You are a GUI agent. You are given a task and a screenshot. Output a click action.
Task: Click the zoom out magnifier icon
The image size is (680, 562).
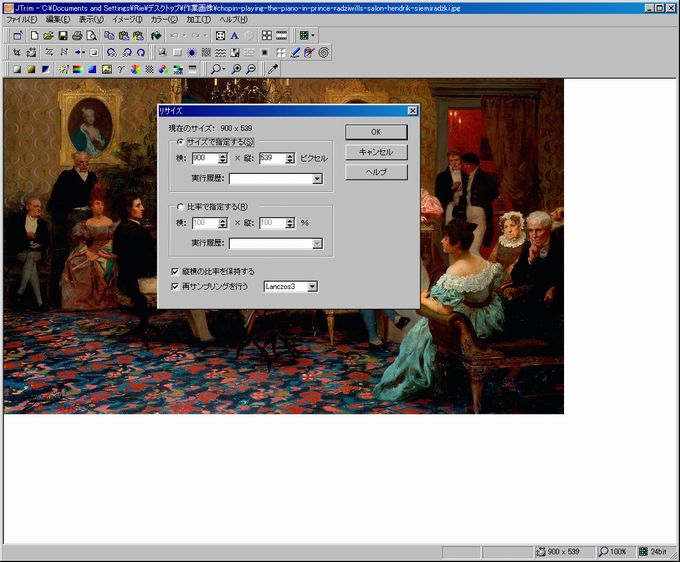(251, 69)
